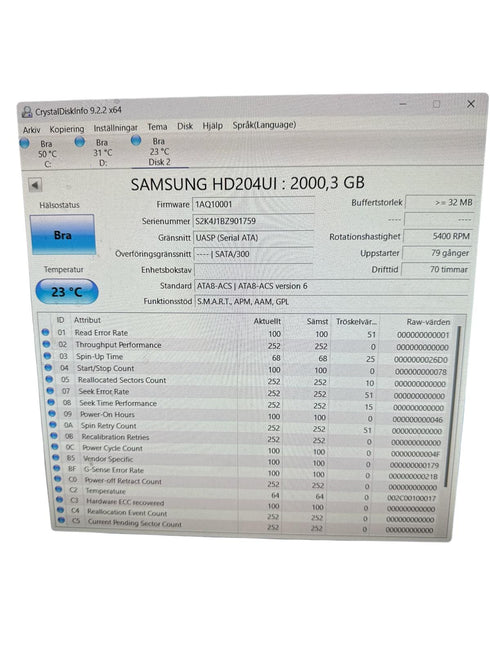Image resolution: width=490 pixels, height=653 pixels.
Task: Click status dot for Current Pending Sector Count
Action: point(62,520)
